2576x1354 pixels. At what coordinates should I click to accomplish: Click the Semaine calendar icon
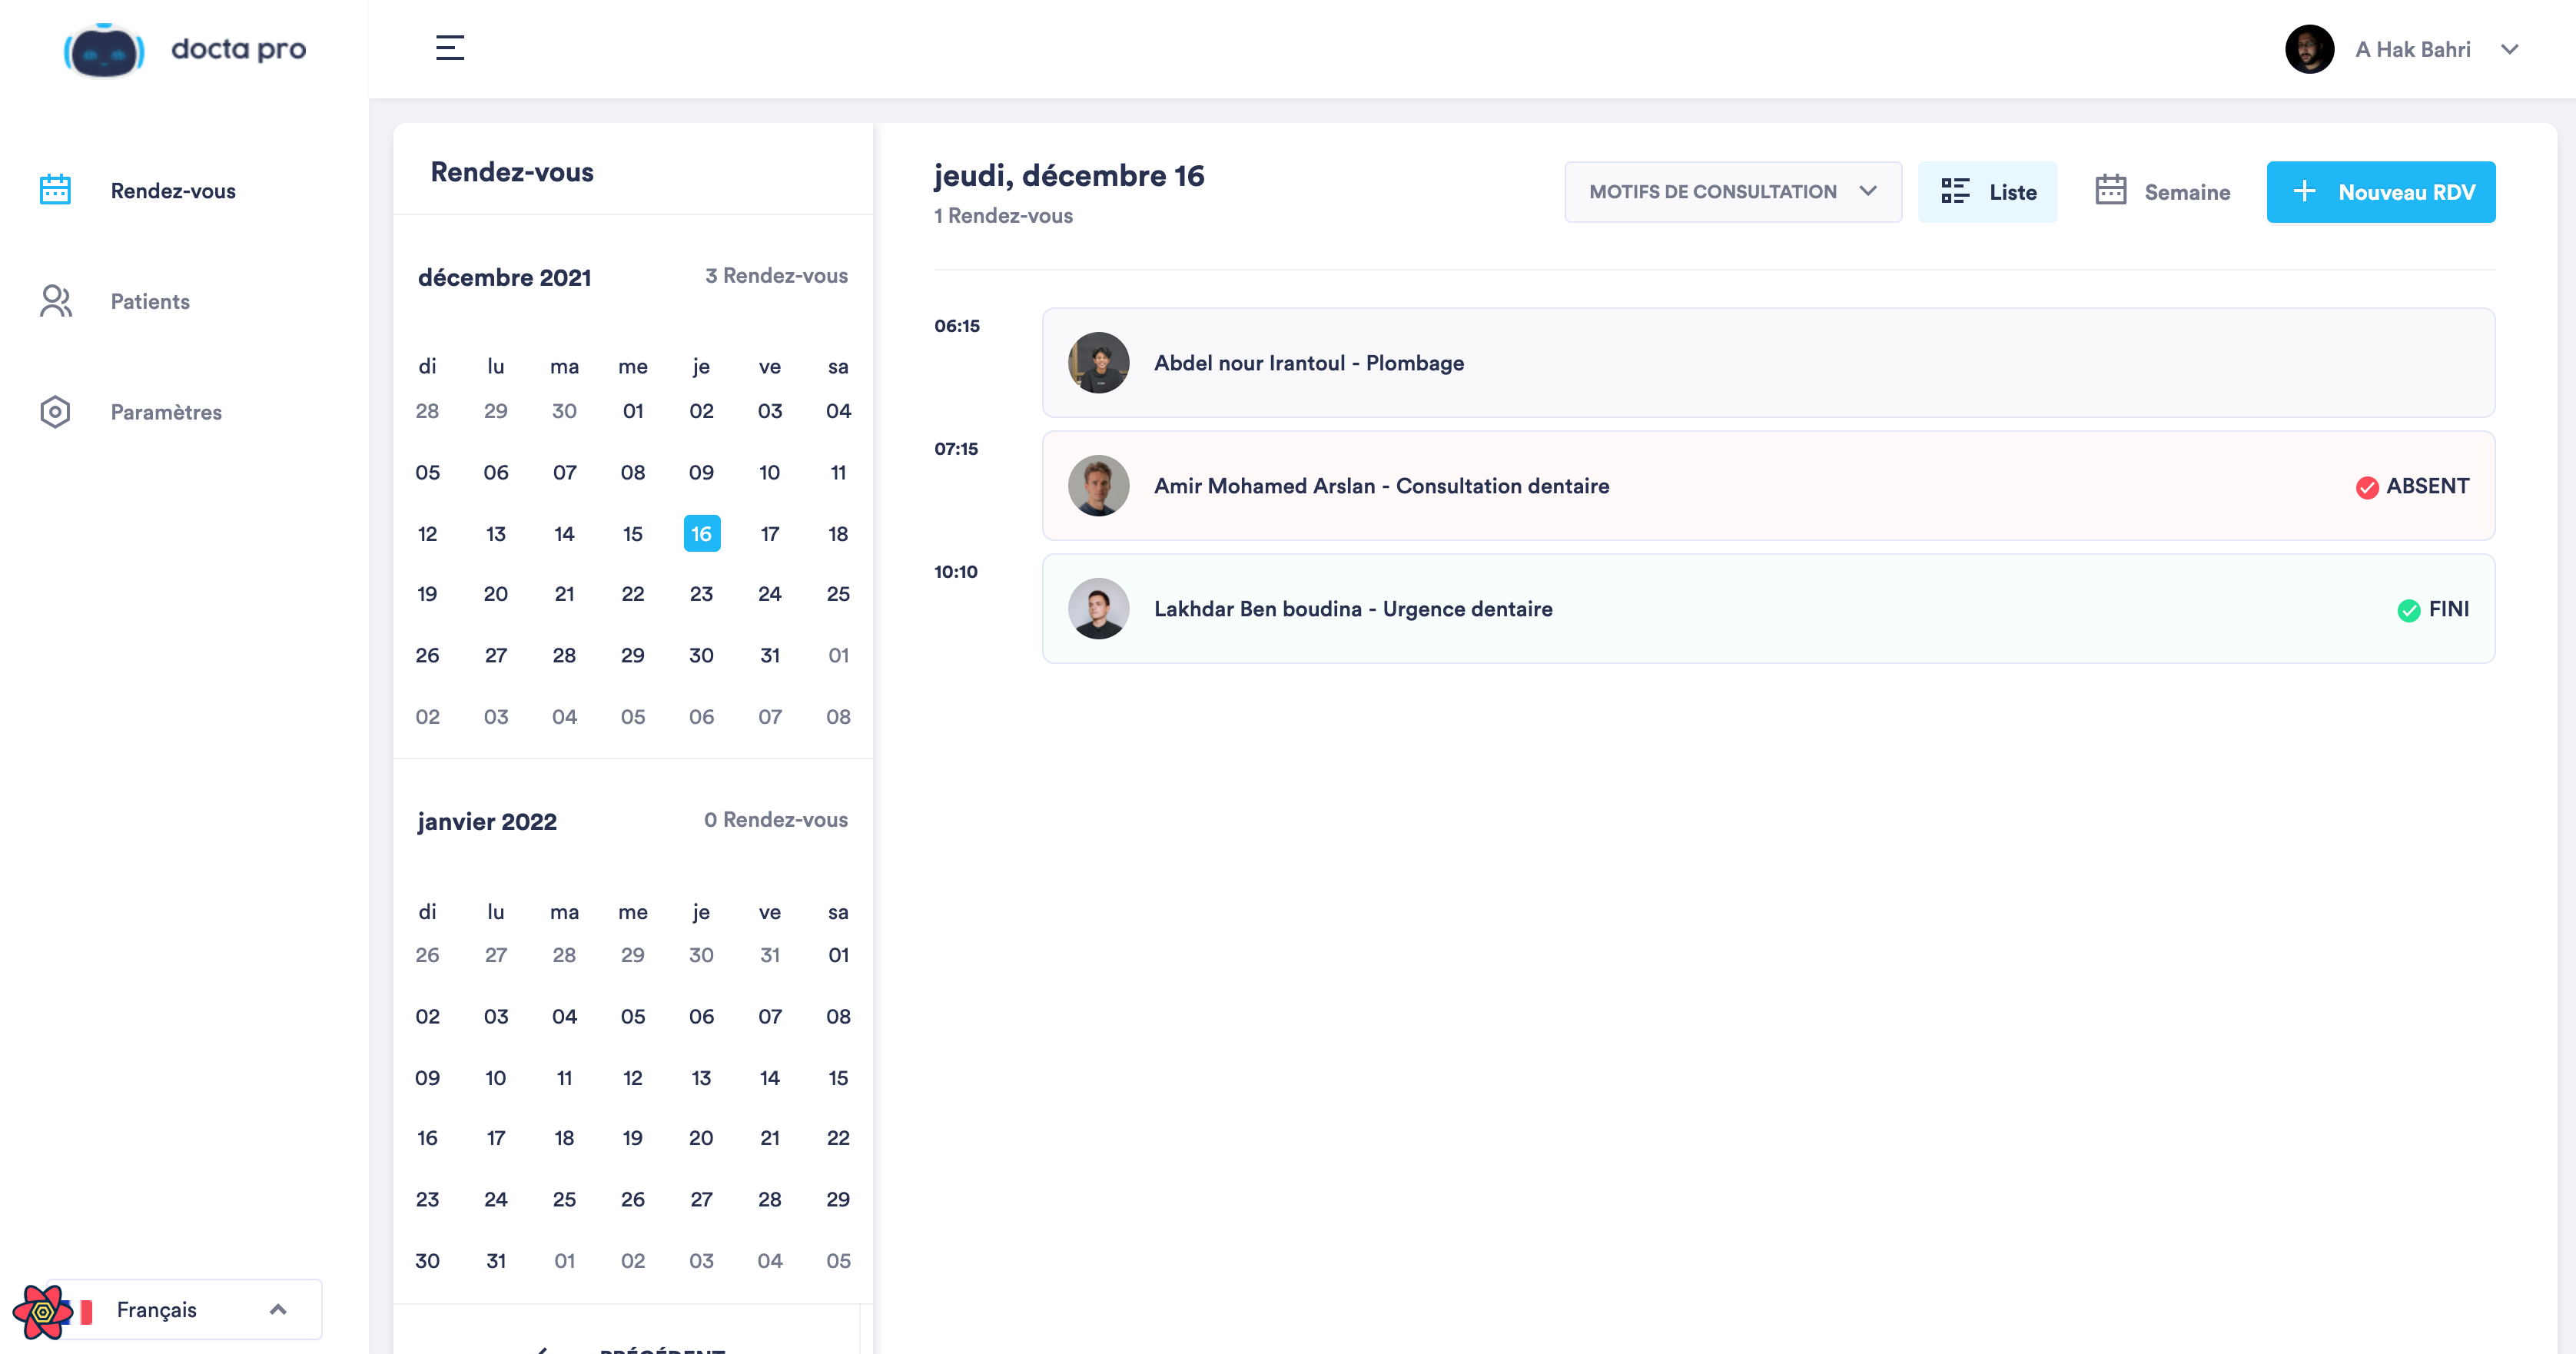(2110, 190)
